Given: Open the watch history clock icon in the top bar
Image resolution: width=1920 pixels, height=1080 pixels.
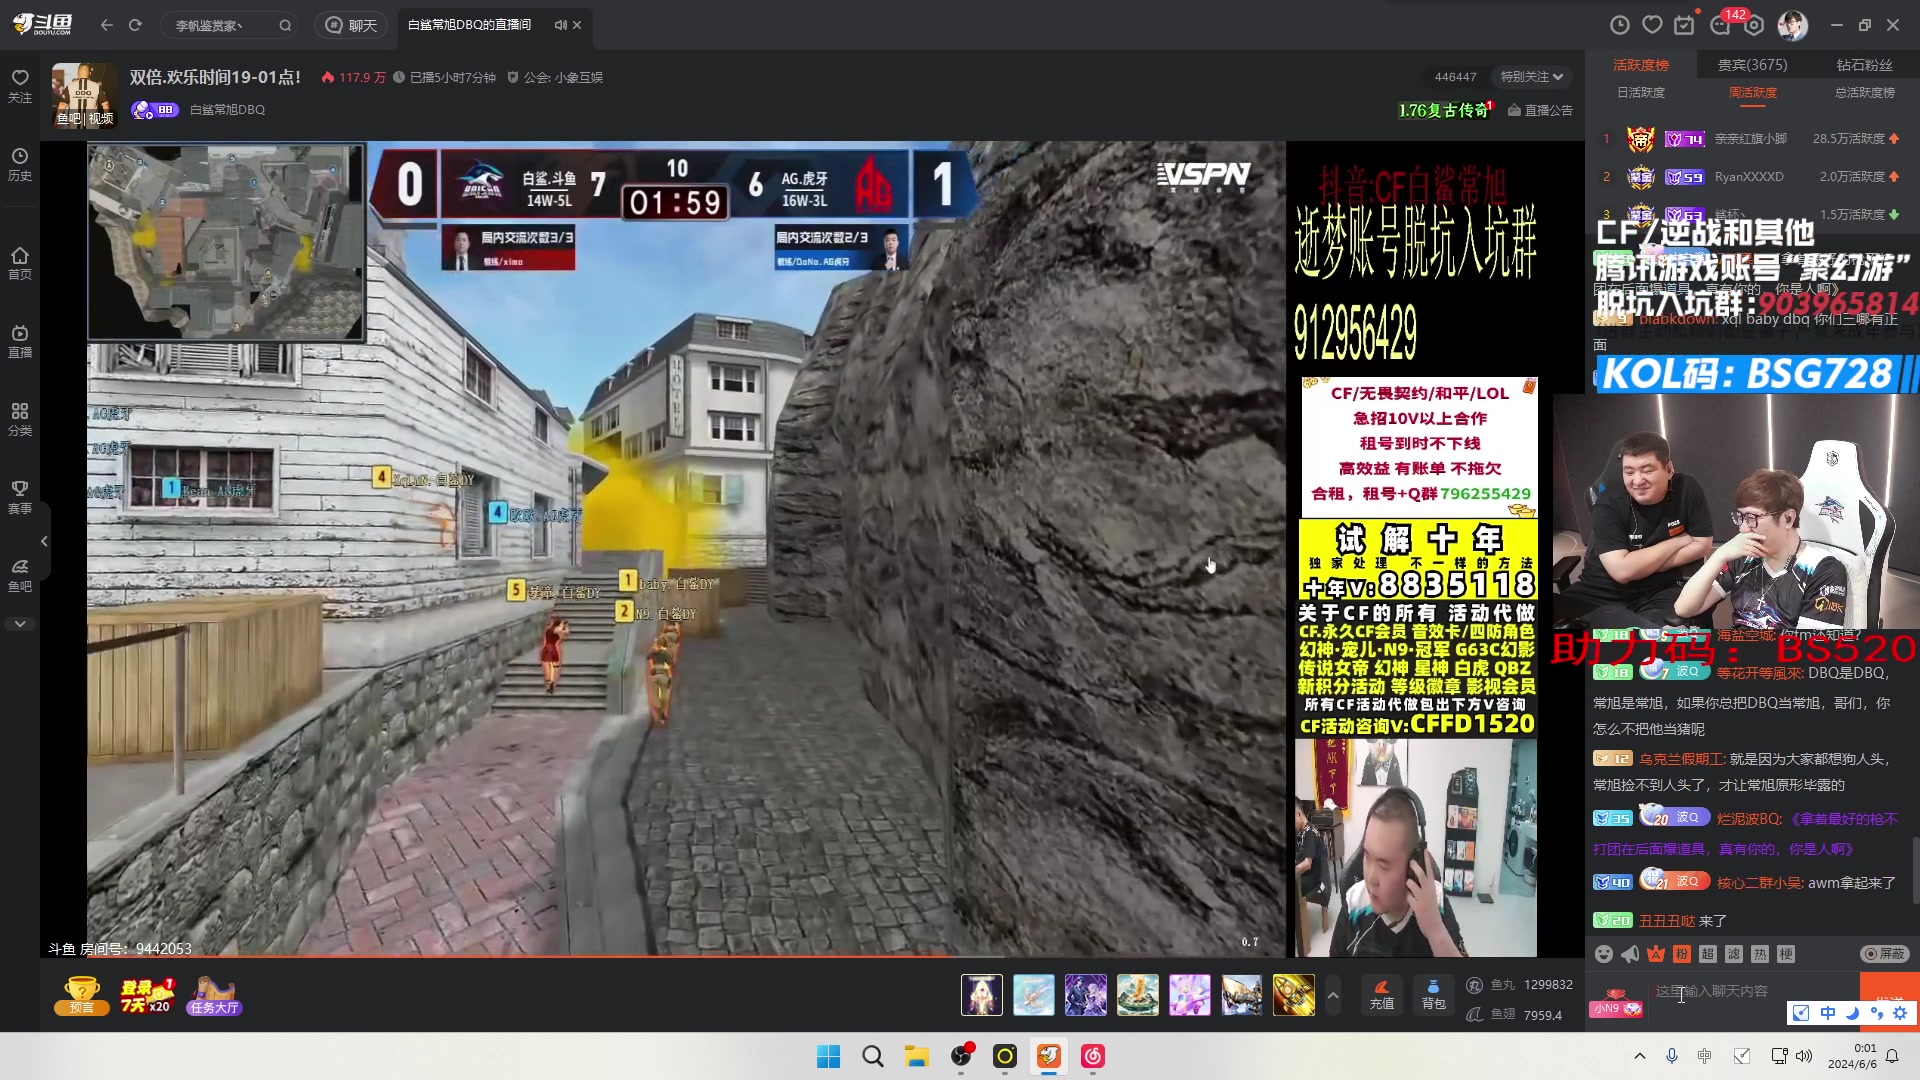Looking at the screenshot, I should (1620, 25).
